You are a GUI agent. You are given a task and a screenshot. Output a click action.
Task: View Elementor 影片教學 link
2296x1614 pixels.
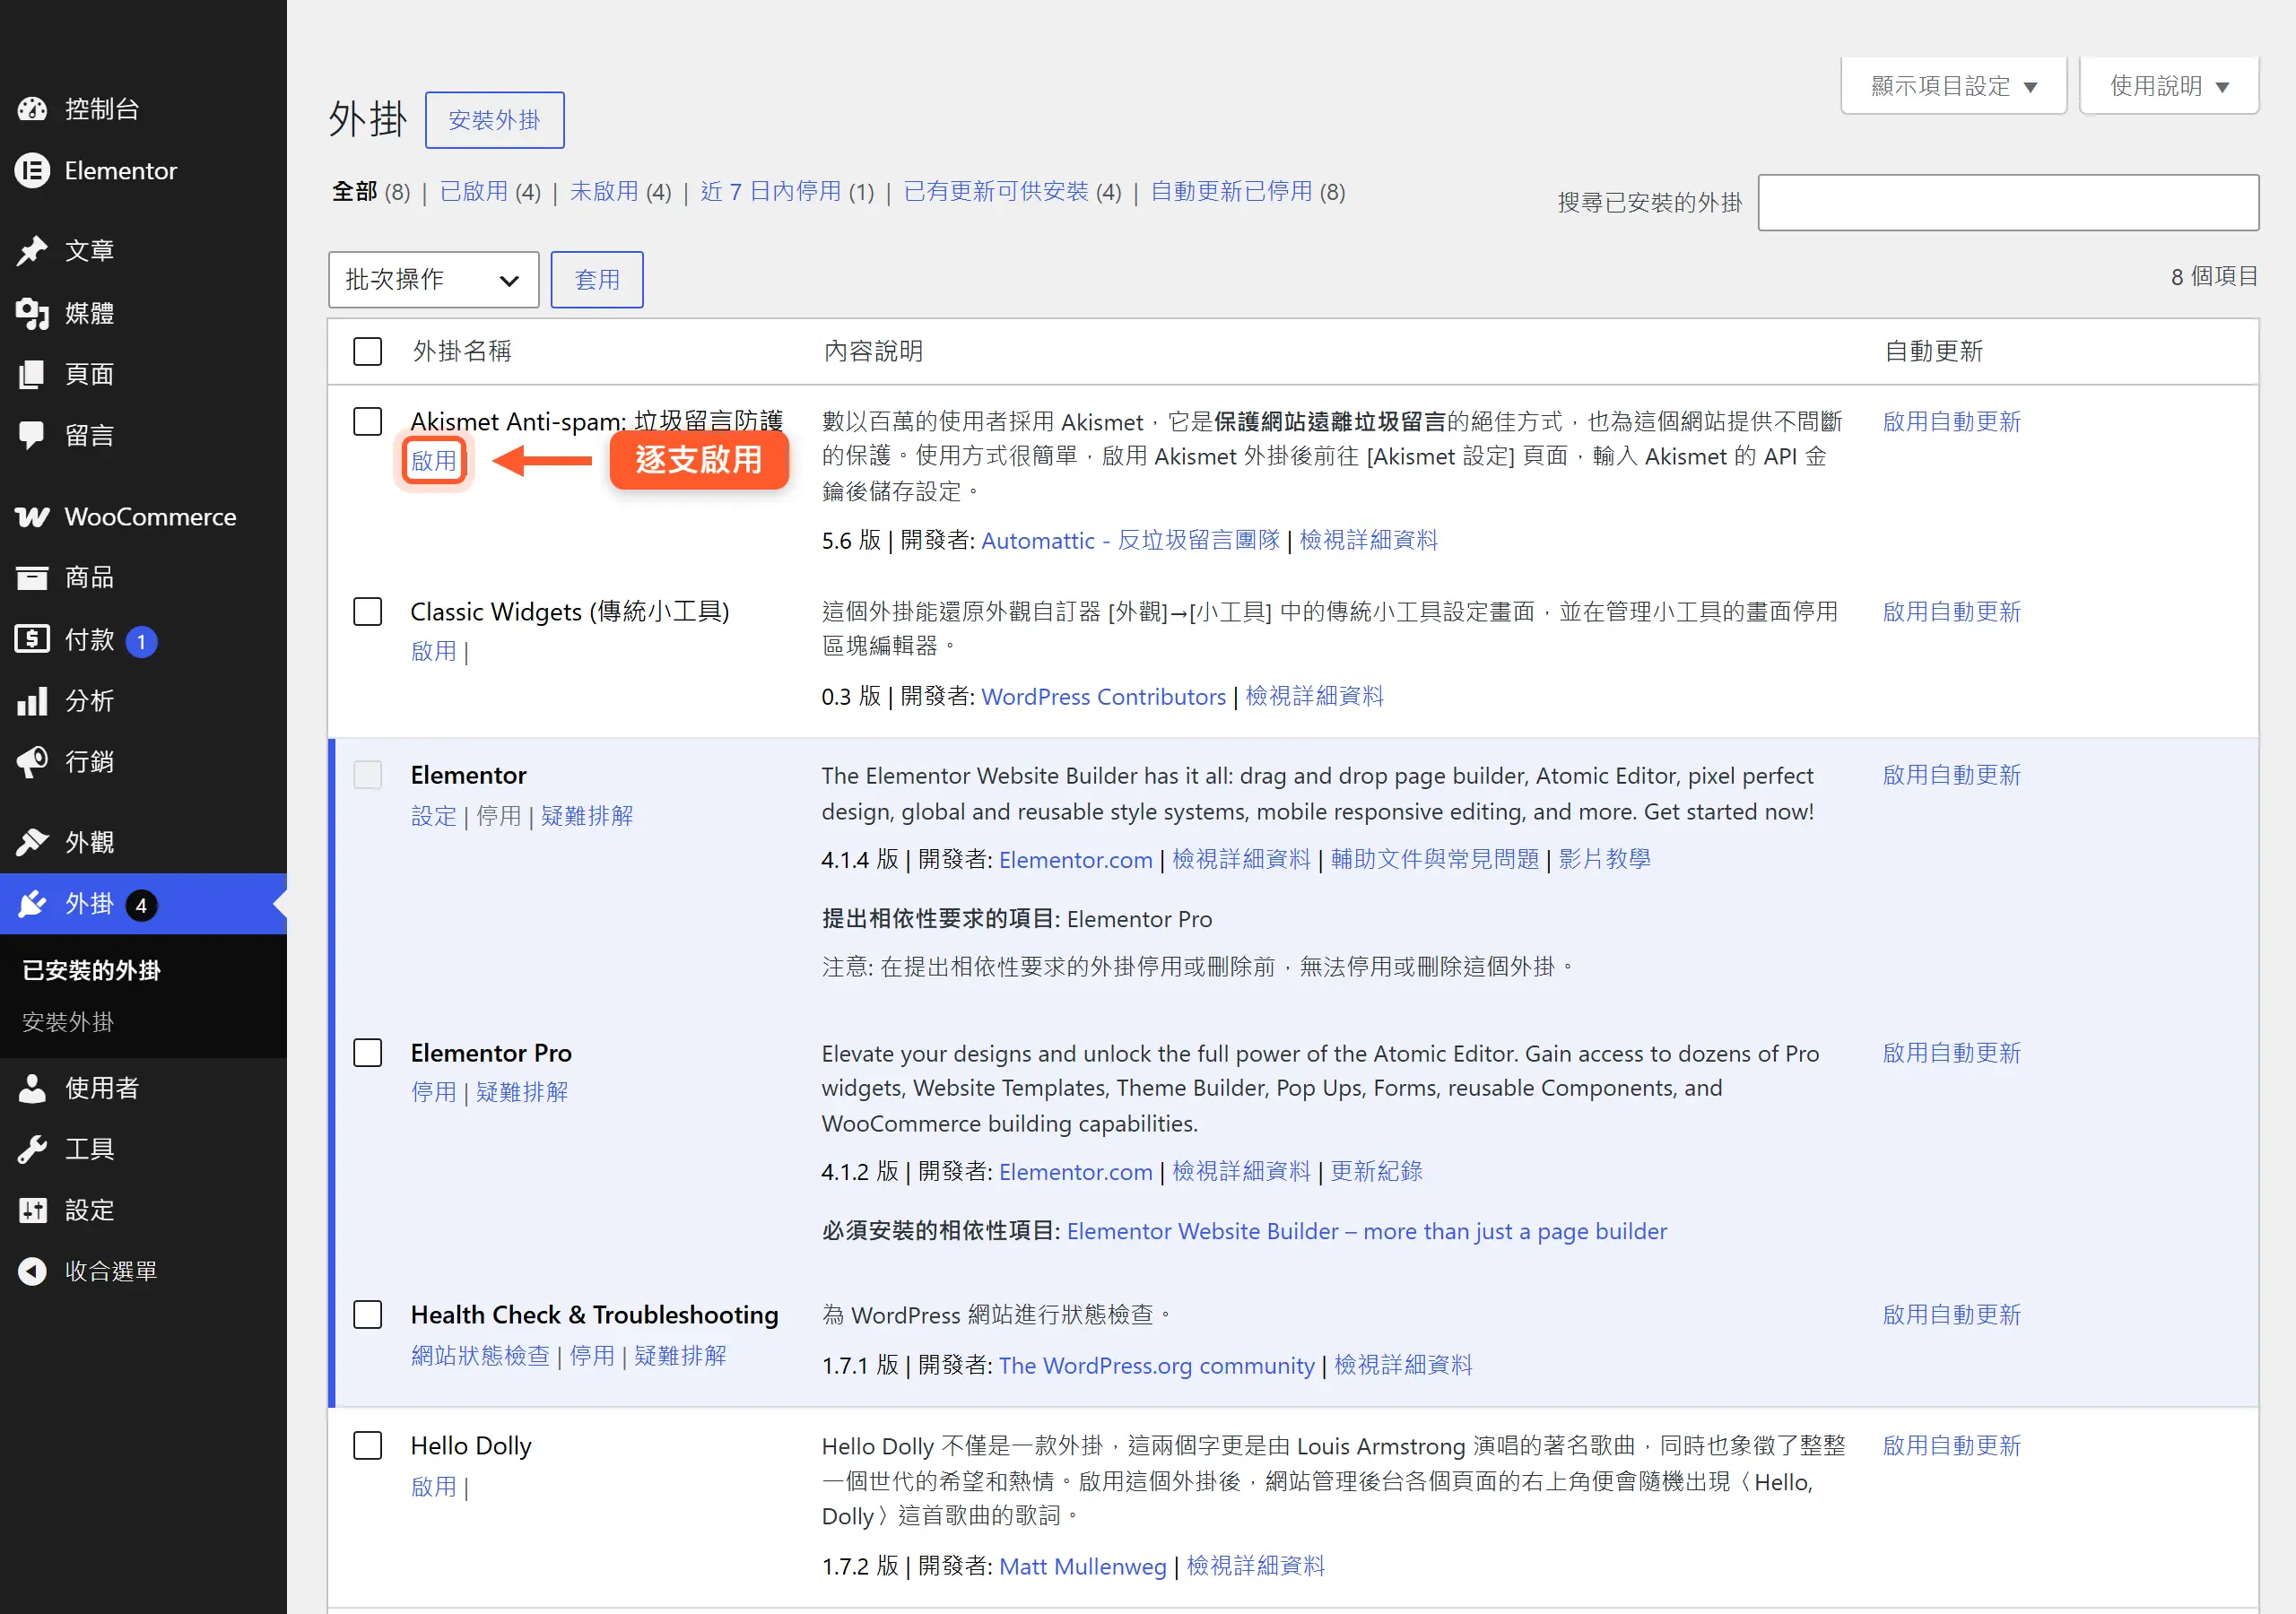point(1604,859)
